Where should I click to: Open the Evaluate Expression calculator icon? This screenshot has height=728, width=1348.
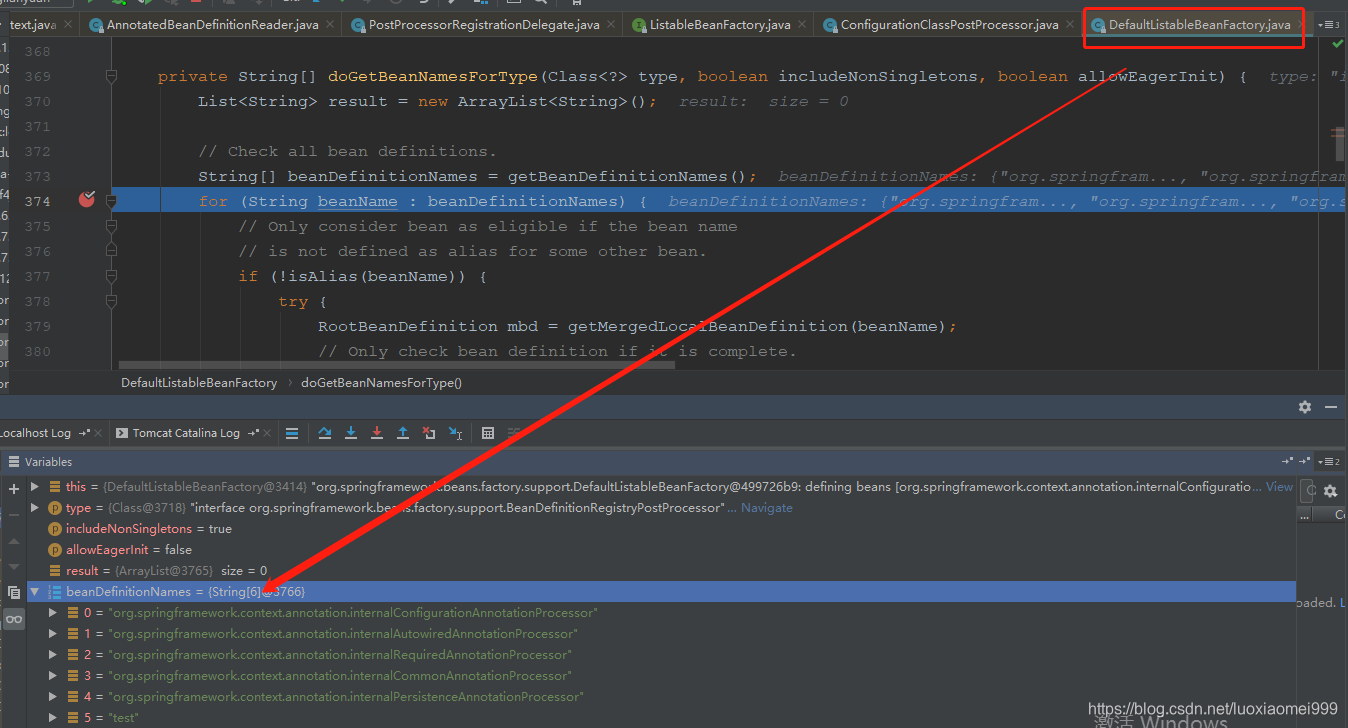488,433
